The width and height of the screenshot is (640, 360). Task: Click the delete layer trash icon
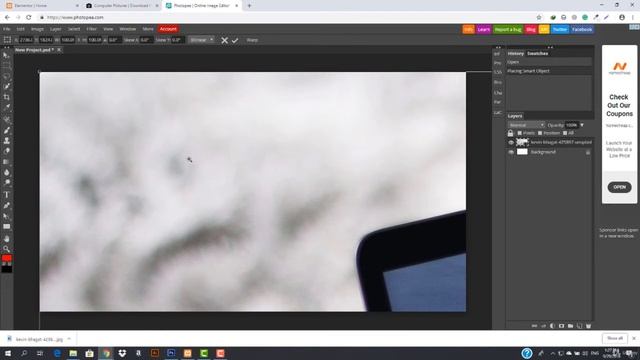click(x=588, y=326)
